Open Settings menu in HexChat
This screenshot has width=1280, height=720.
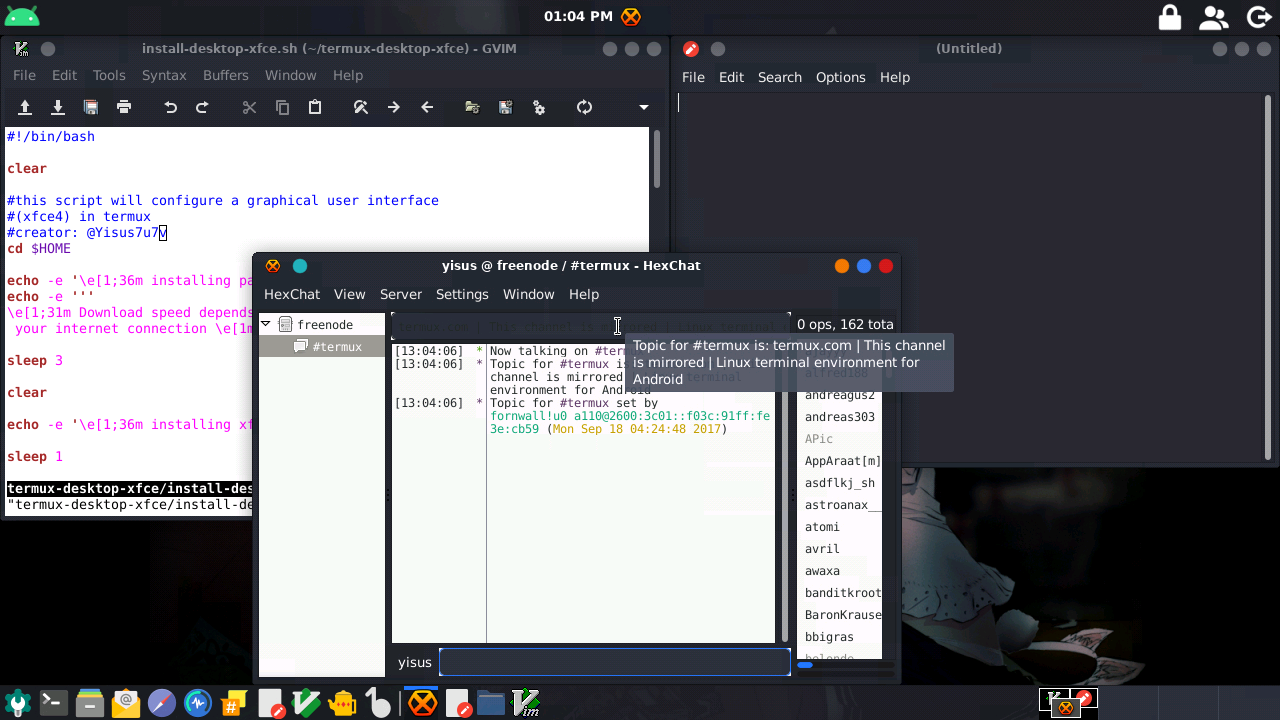[x=462, y=294]
